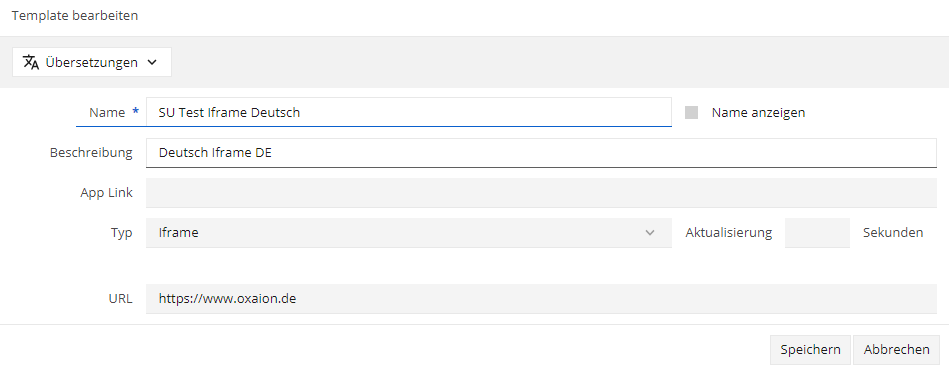
Task: Click the translation language icon
Action: (31, 62)
